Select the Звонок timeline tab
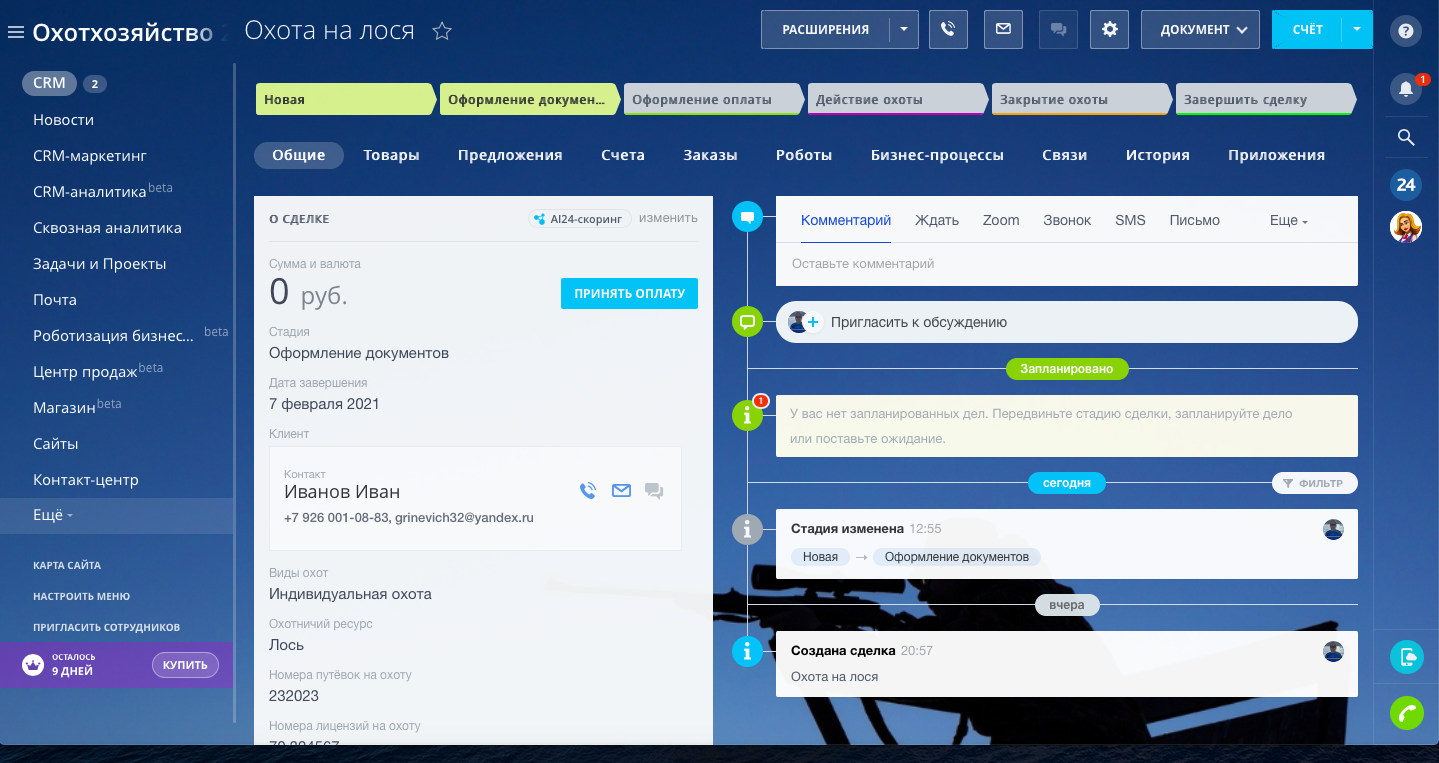Screen dimensions: 1439x763 1067,220
